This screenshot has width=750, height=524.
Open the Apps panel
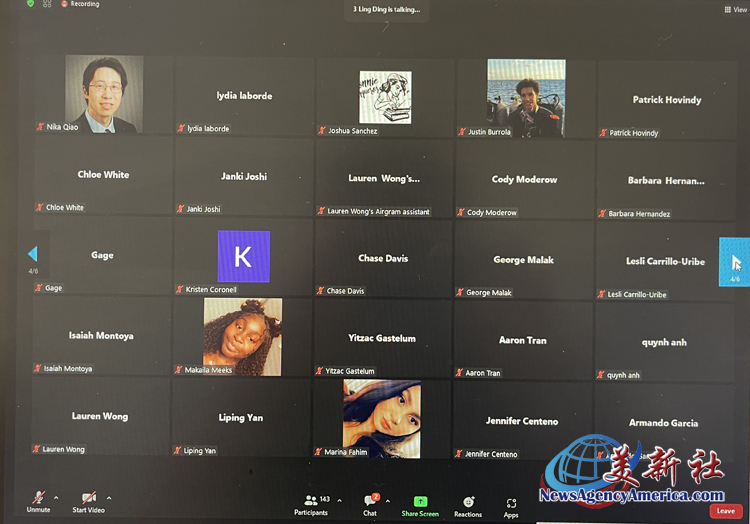(x=511, y=508)
